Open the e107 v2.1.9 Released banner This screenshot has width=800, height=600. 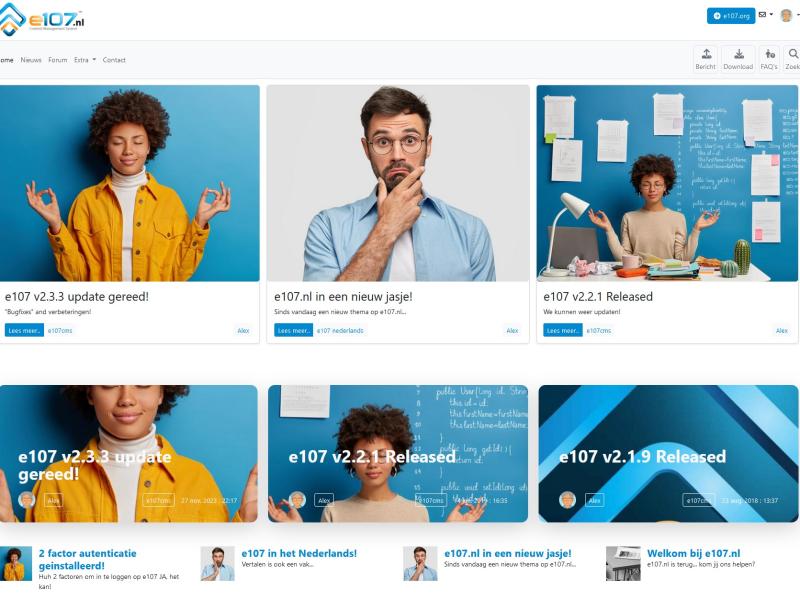[x=668, y=454]
